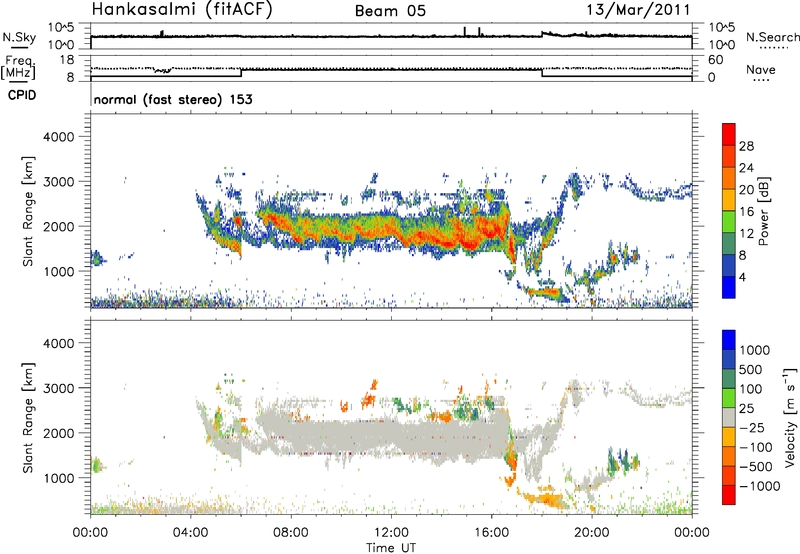Click 'Slant Range [km]' on the velocity panel

click(x=28, y=417)
